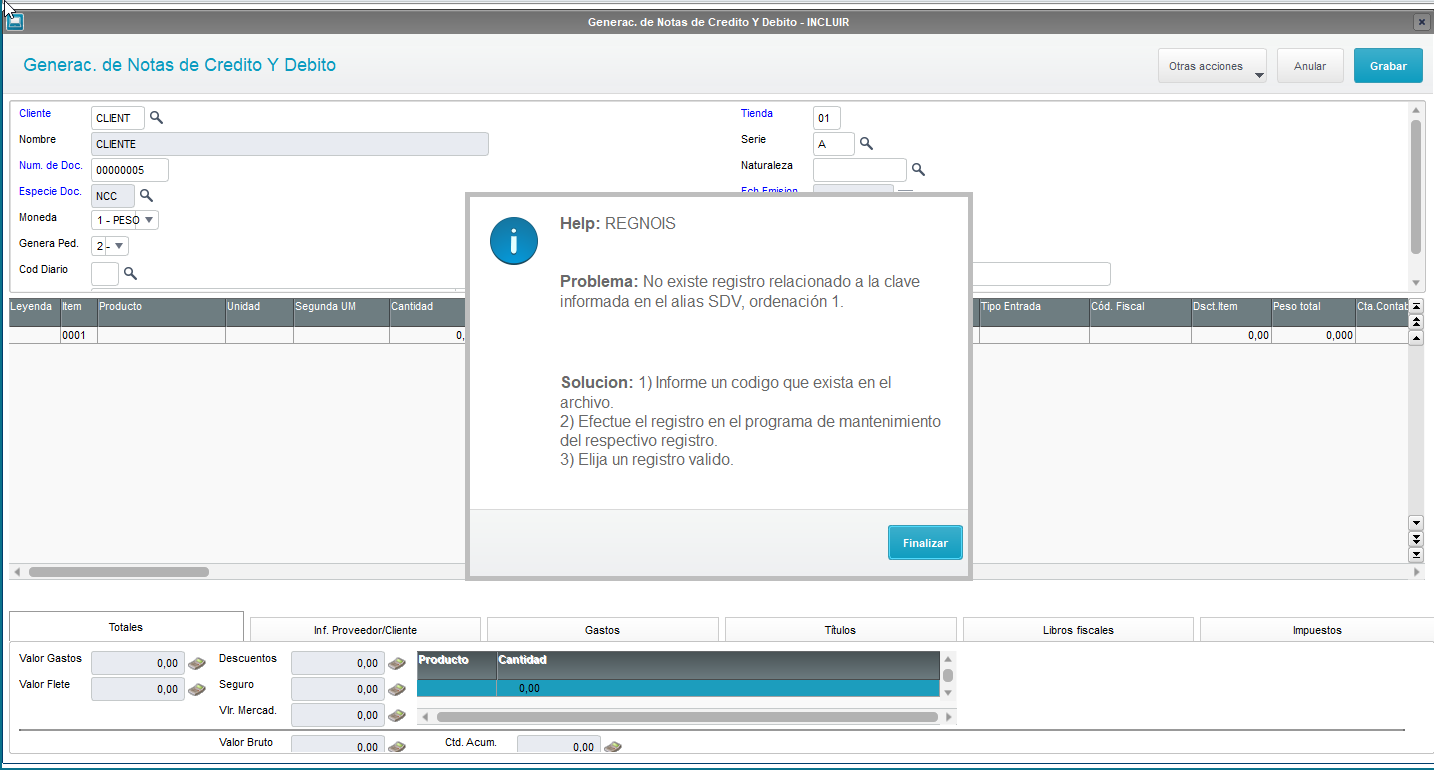1434x770 pixels.
Task: Click money icon beside Vlr. Mercad.
Action: pos(397,715)
